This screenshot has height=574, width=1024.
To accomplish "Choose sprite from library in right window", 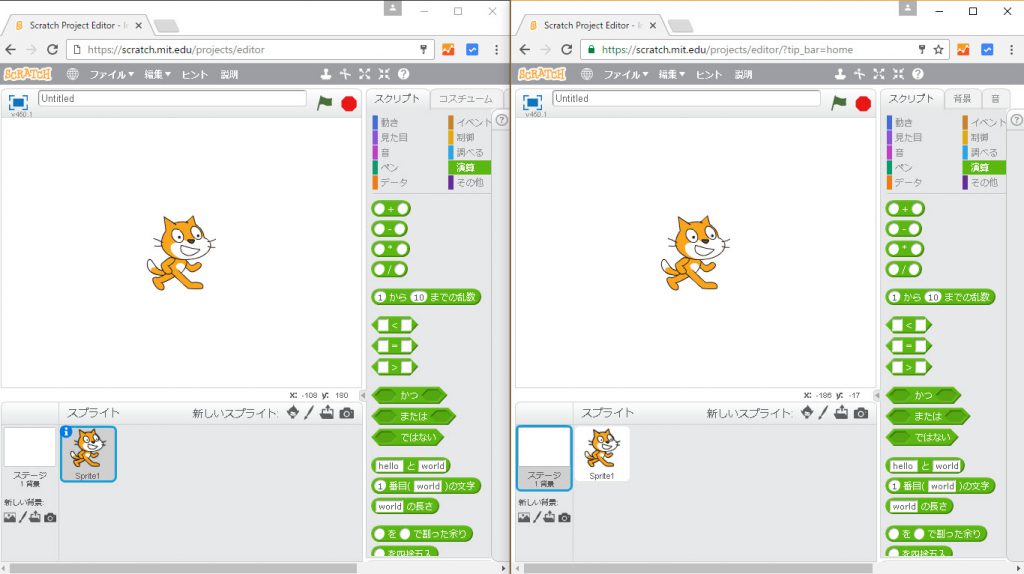I will [x=807, y=412].
